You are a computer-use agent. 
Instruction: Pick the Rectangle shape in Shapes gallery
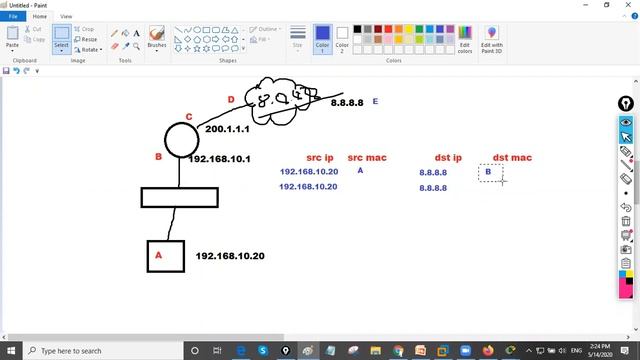point(207,30)
